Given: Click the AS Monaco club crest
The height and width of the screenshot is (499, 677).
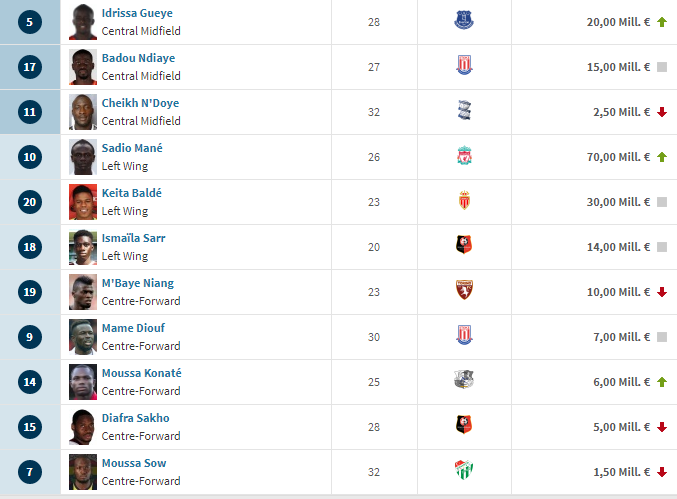Looking at the screenshot, I should [x=464, y=200].
